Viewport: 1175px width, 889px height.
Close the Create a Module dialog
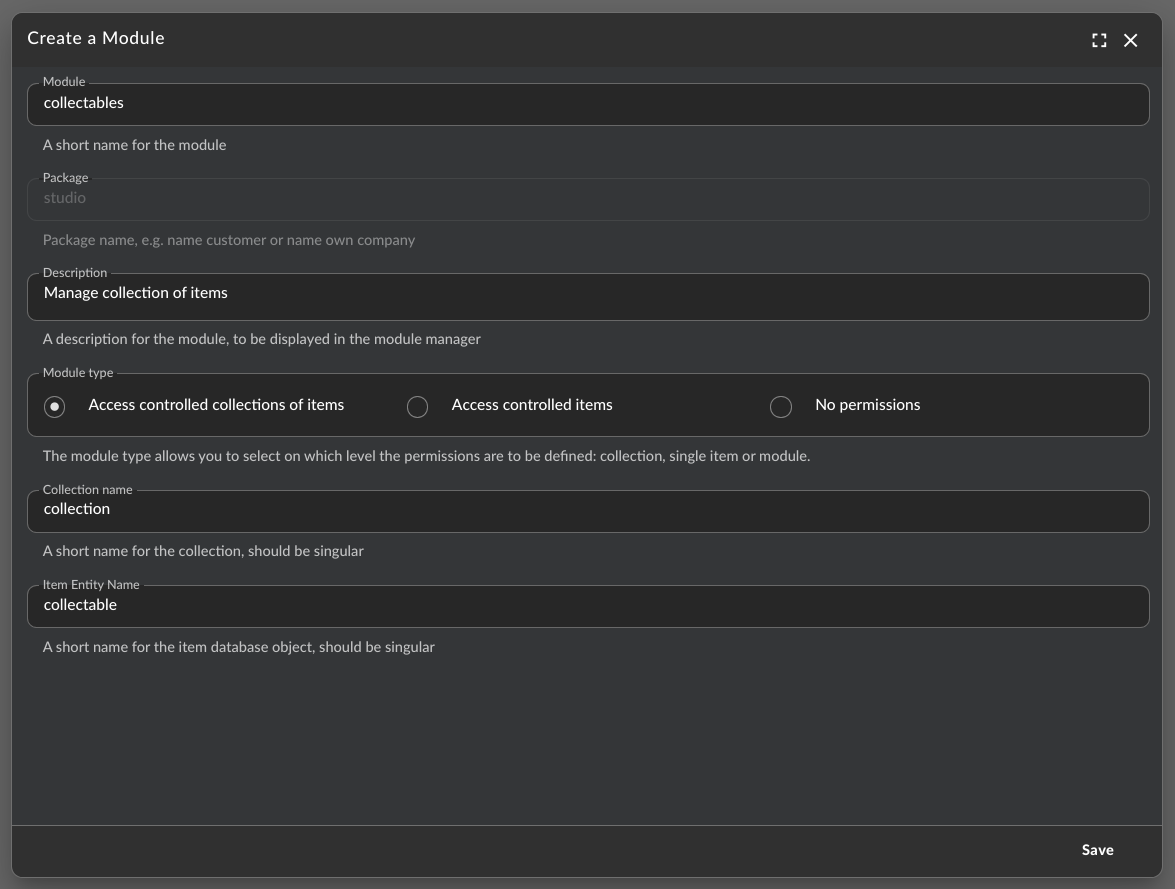[1130, 40]
